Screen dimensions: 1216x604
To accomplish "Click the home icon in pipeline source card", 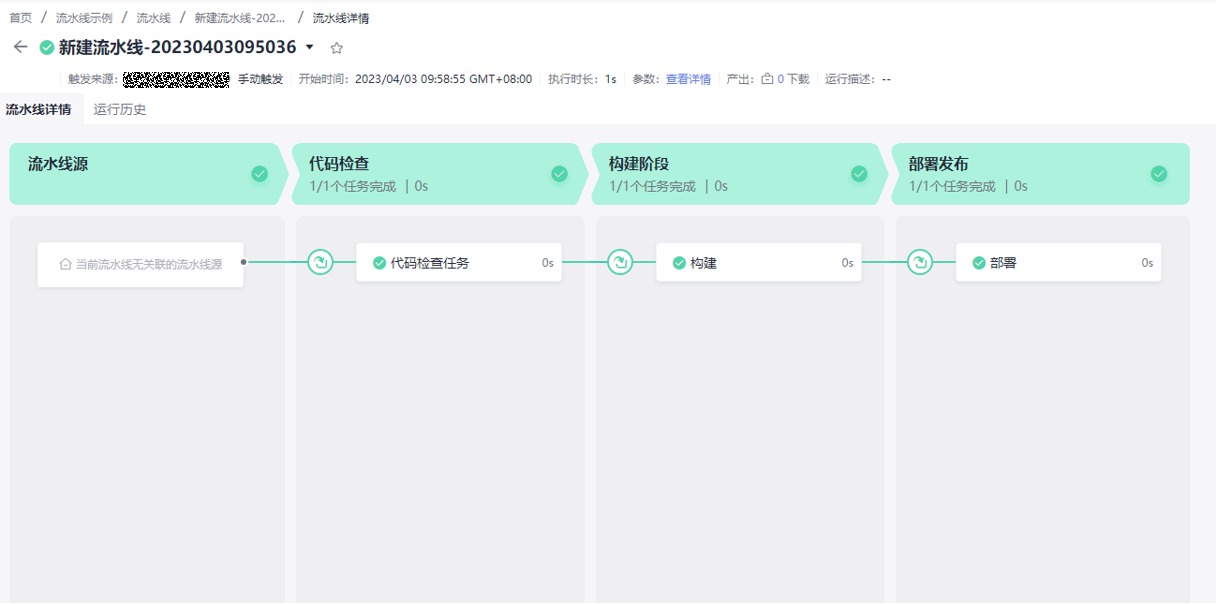I will pos(66,265).
